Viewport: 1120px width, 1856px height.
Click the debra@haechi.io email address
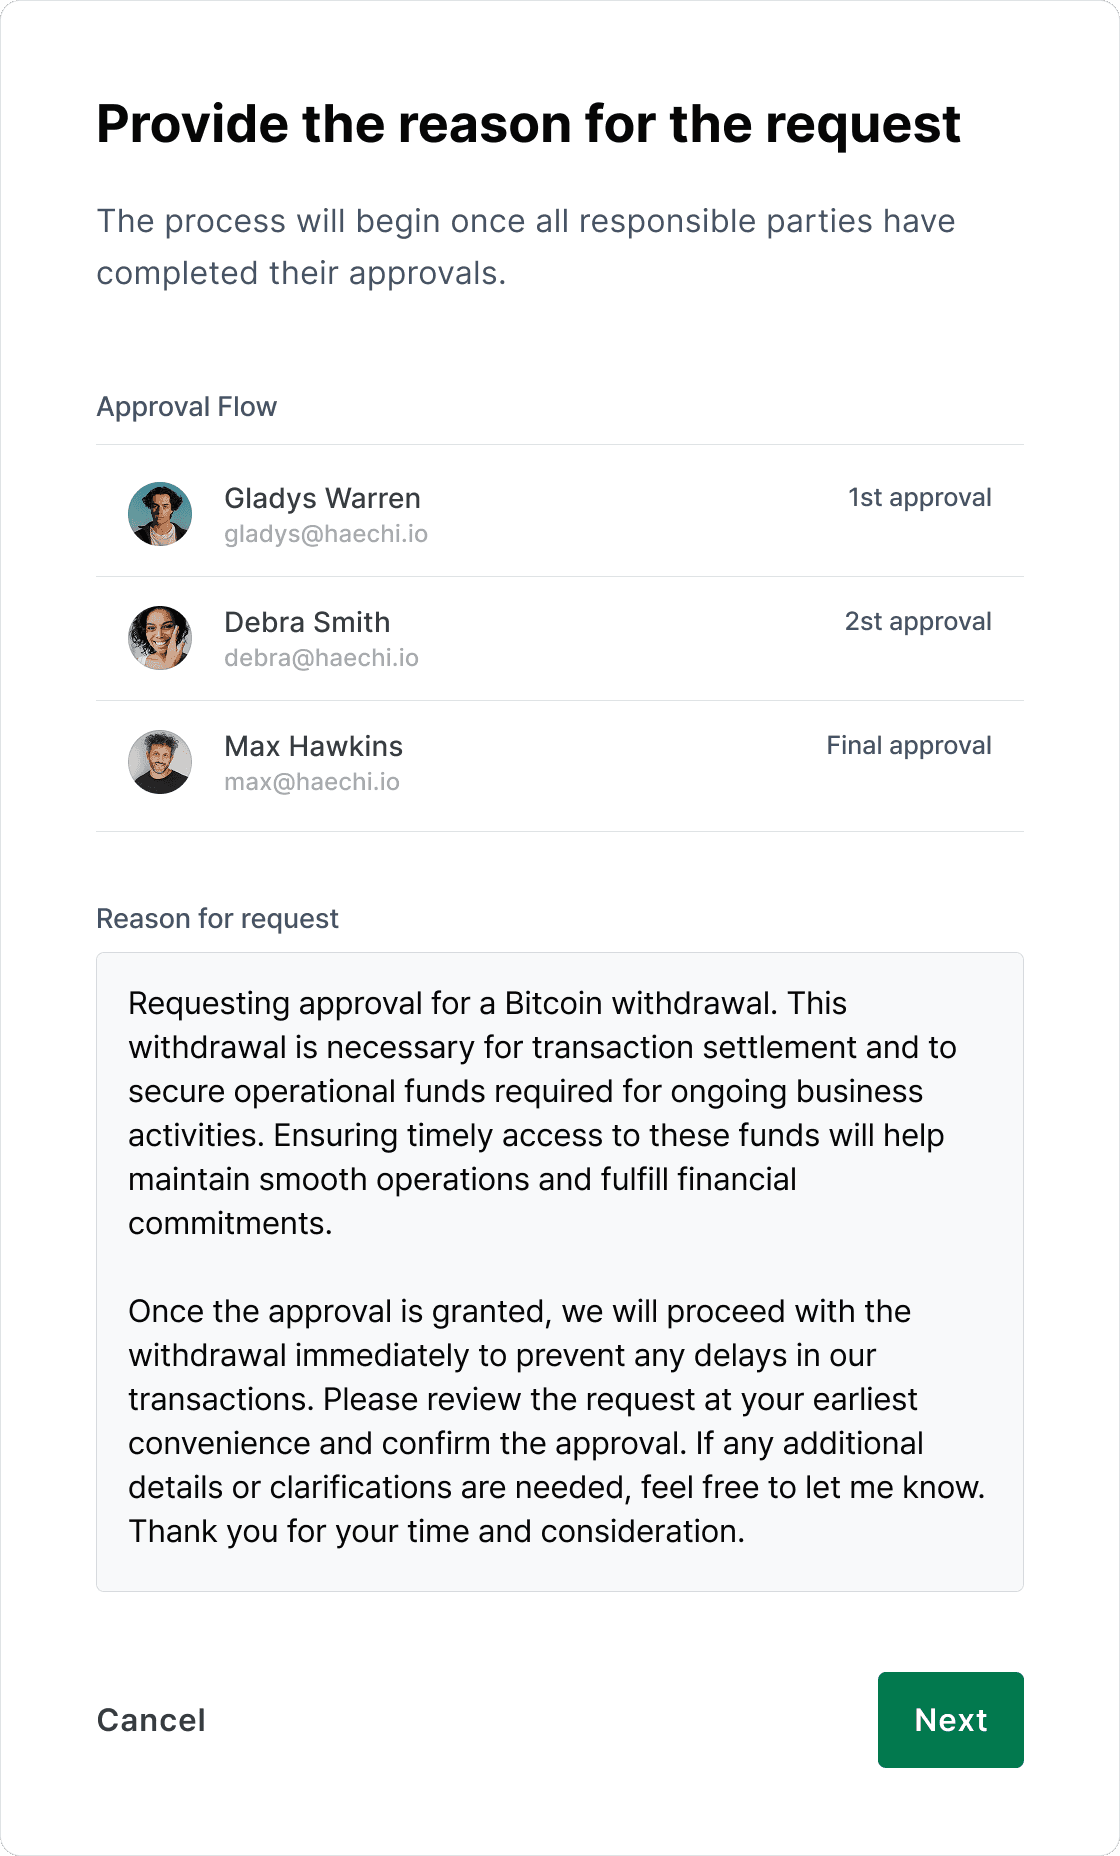point(321,658)
